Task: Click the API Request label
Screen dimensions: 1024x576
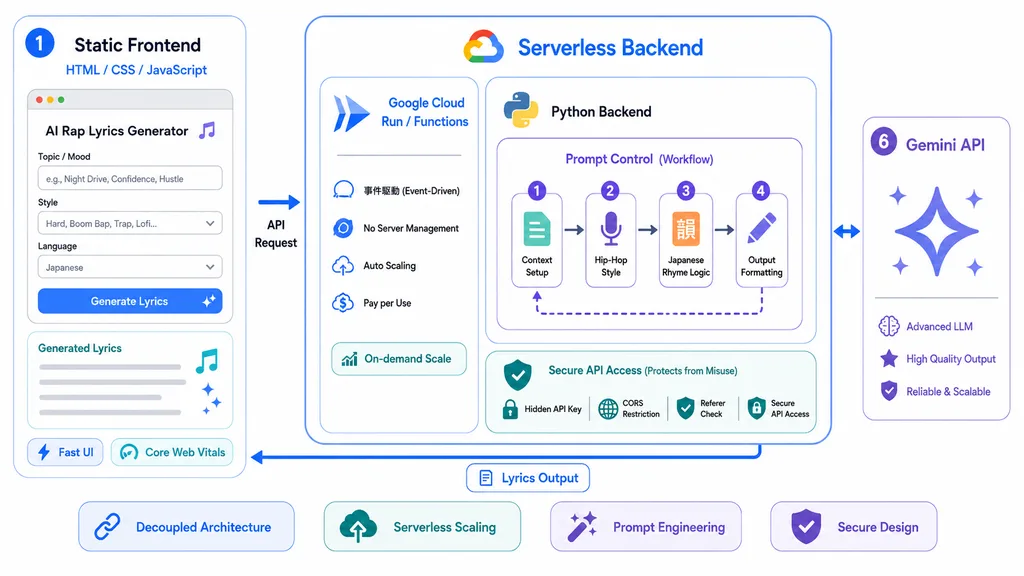Action: (276, 234)
